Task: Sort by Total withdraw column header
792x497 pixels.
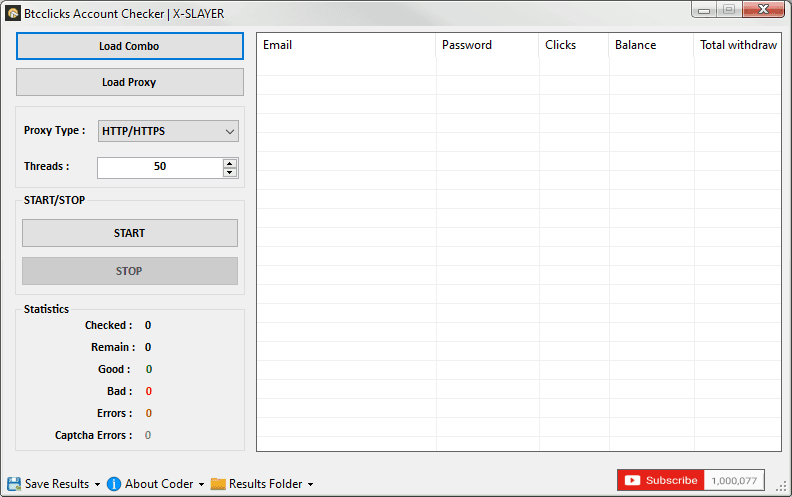Action: [x=738, y=45]
